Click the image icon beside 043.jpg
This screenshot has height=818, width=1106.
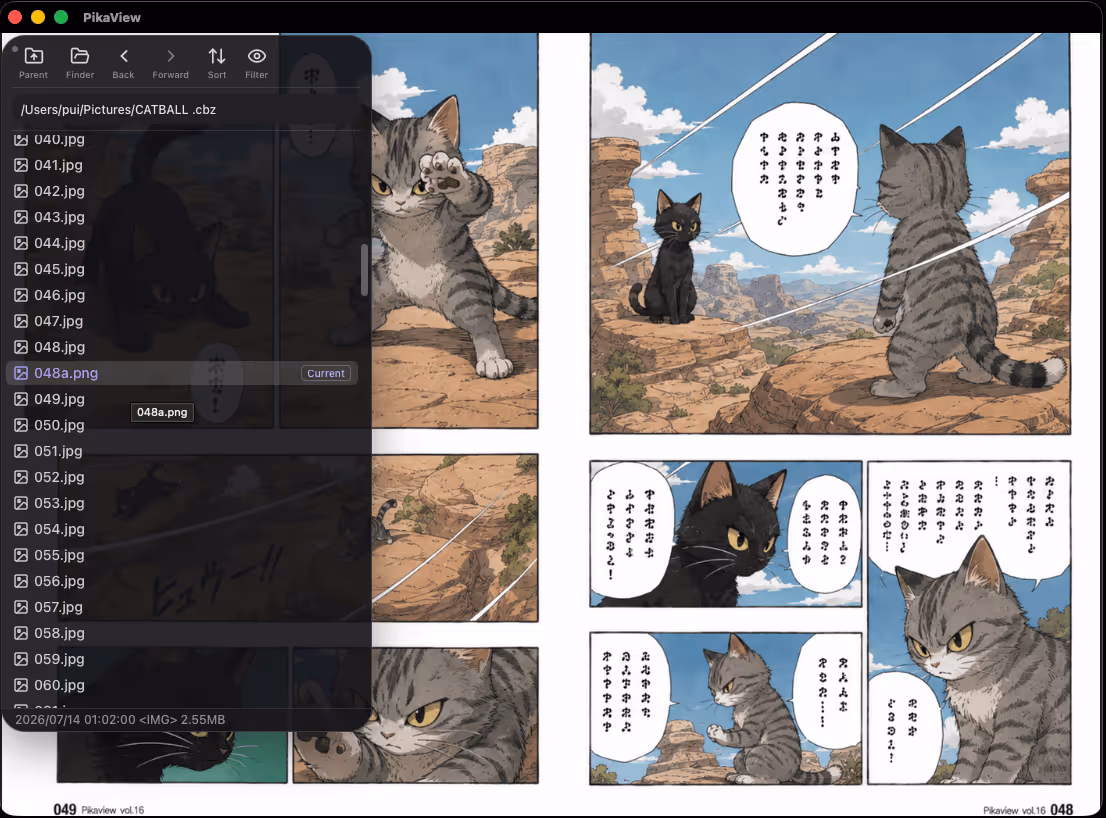coord(21,217)
